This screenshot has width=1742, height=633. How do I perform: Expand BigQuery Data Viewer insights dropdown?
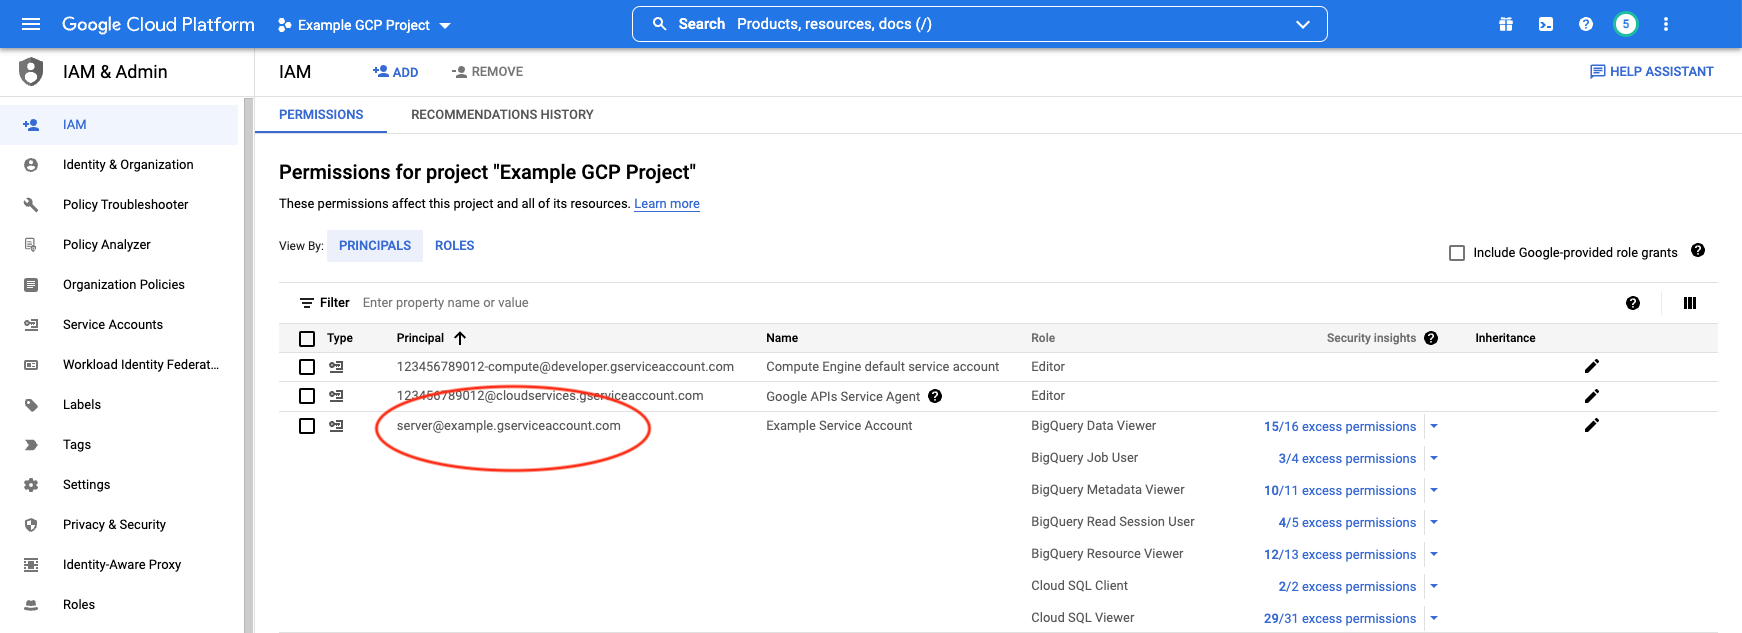[x=1434, y=426]
